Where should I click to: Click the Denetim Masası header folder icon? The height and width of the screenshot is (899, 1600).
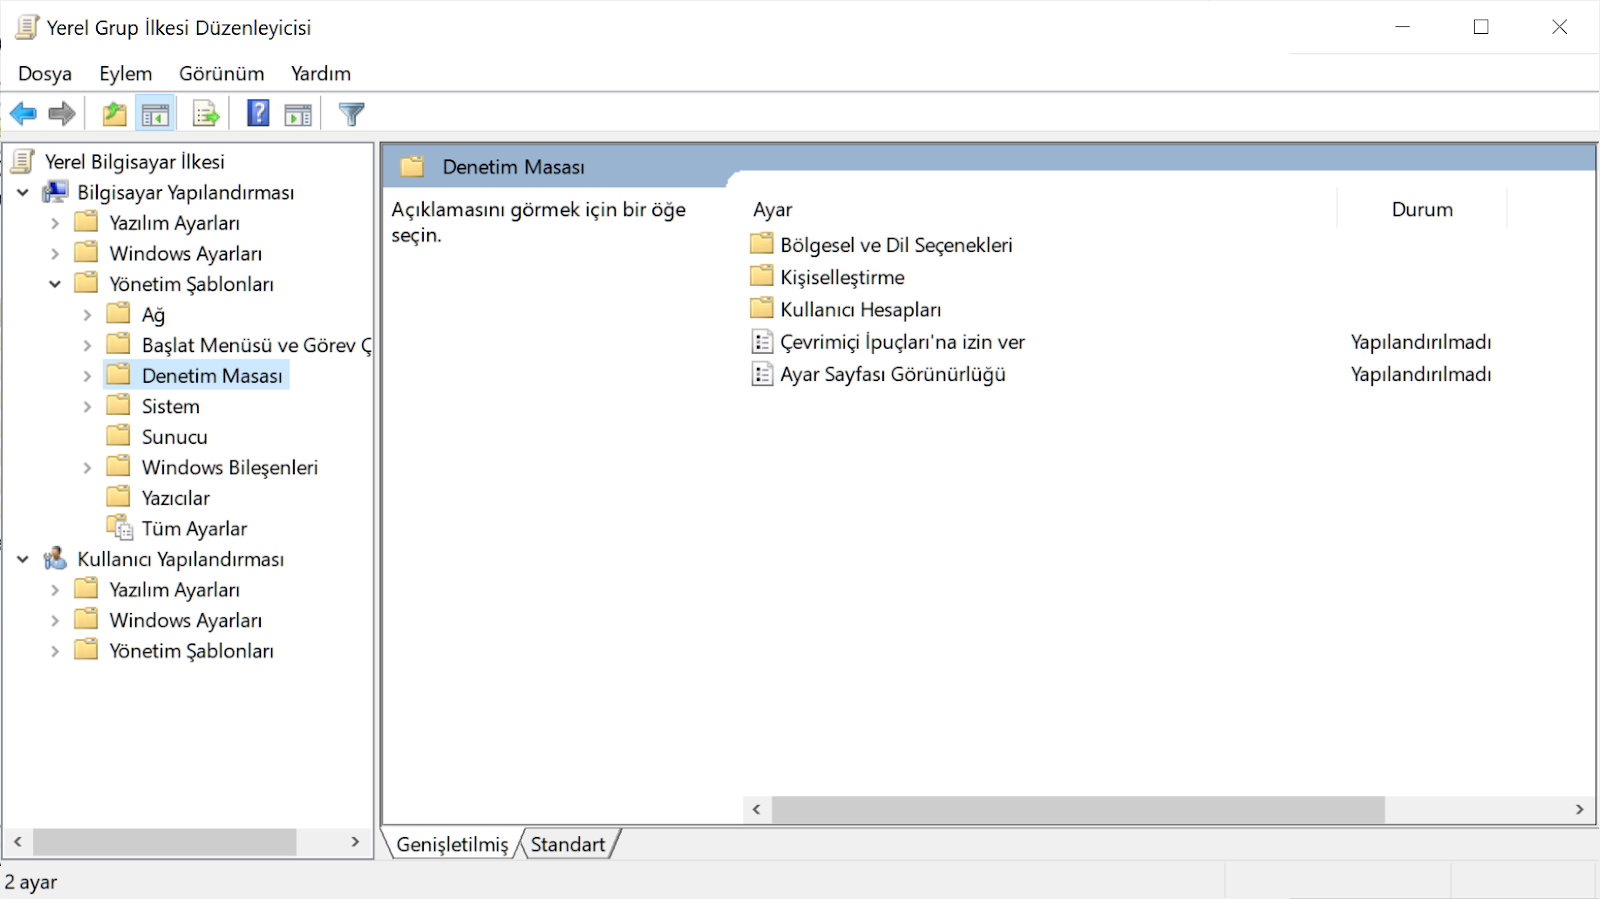[413, 167]
